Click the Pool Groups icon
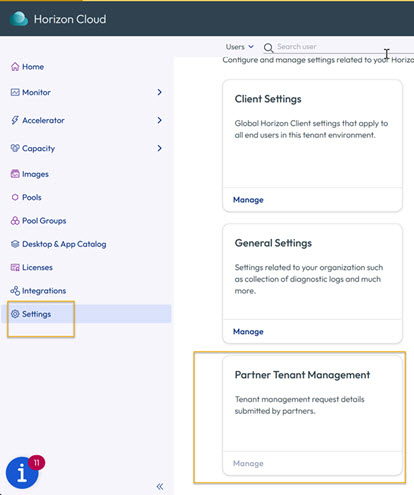Image resolution: width=414 pixels, height=495 pixels. (15, 220)
